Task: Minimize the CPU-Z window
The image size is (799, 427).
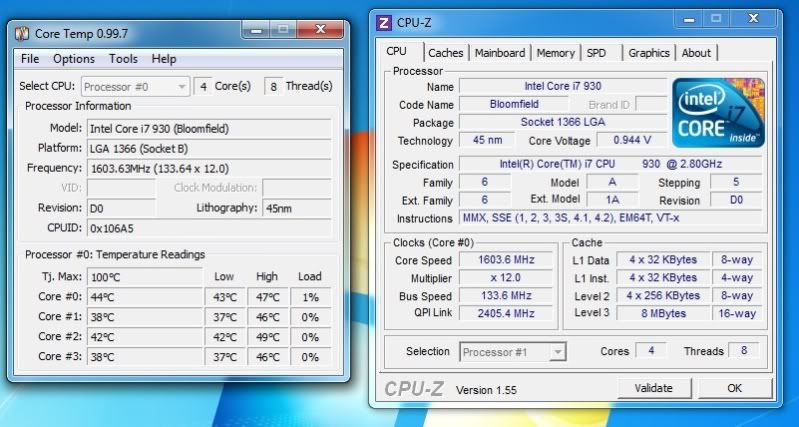Action: [689, 19]
